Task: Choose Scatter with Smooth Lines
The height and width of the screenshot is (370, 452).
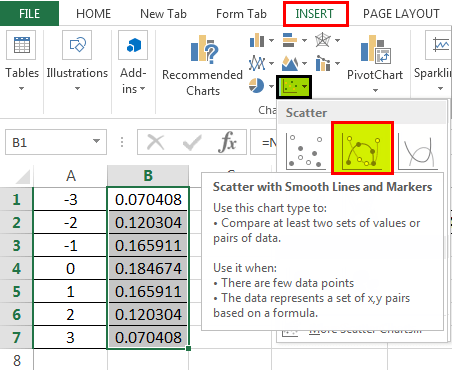Action: (x=418, y=150)
